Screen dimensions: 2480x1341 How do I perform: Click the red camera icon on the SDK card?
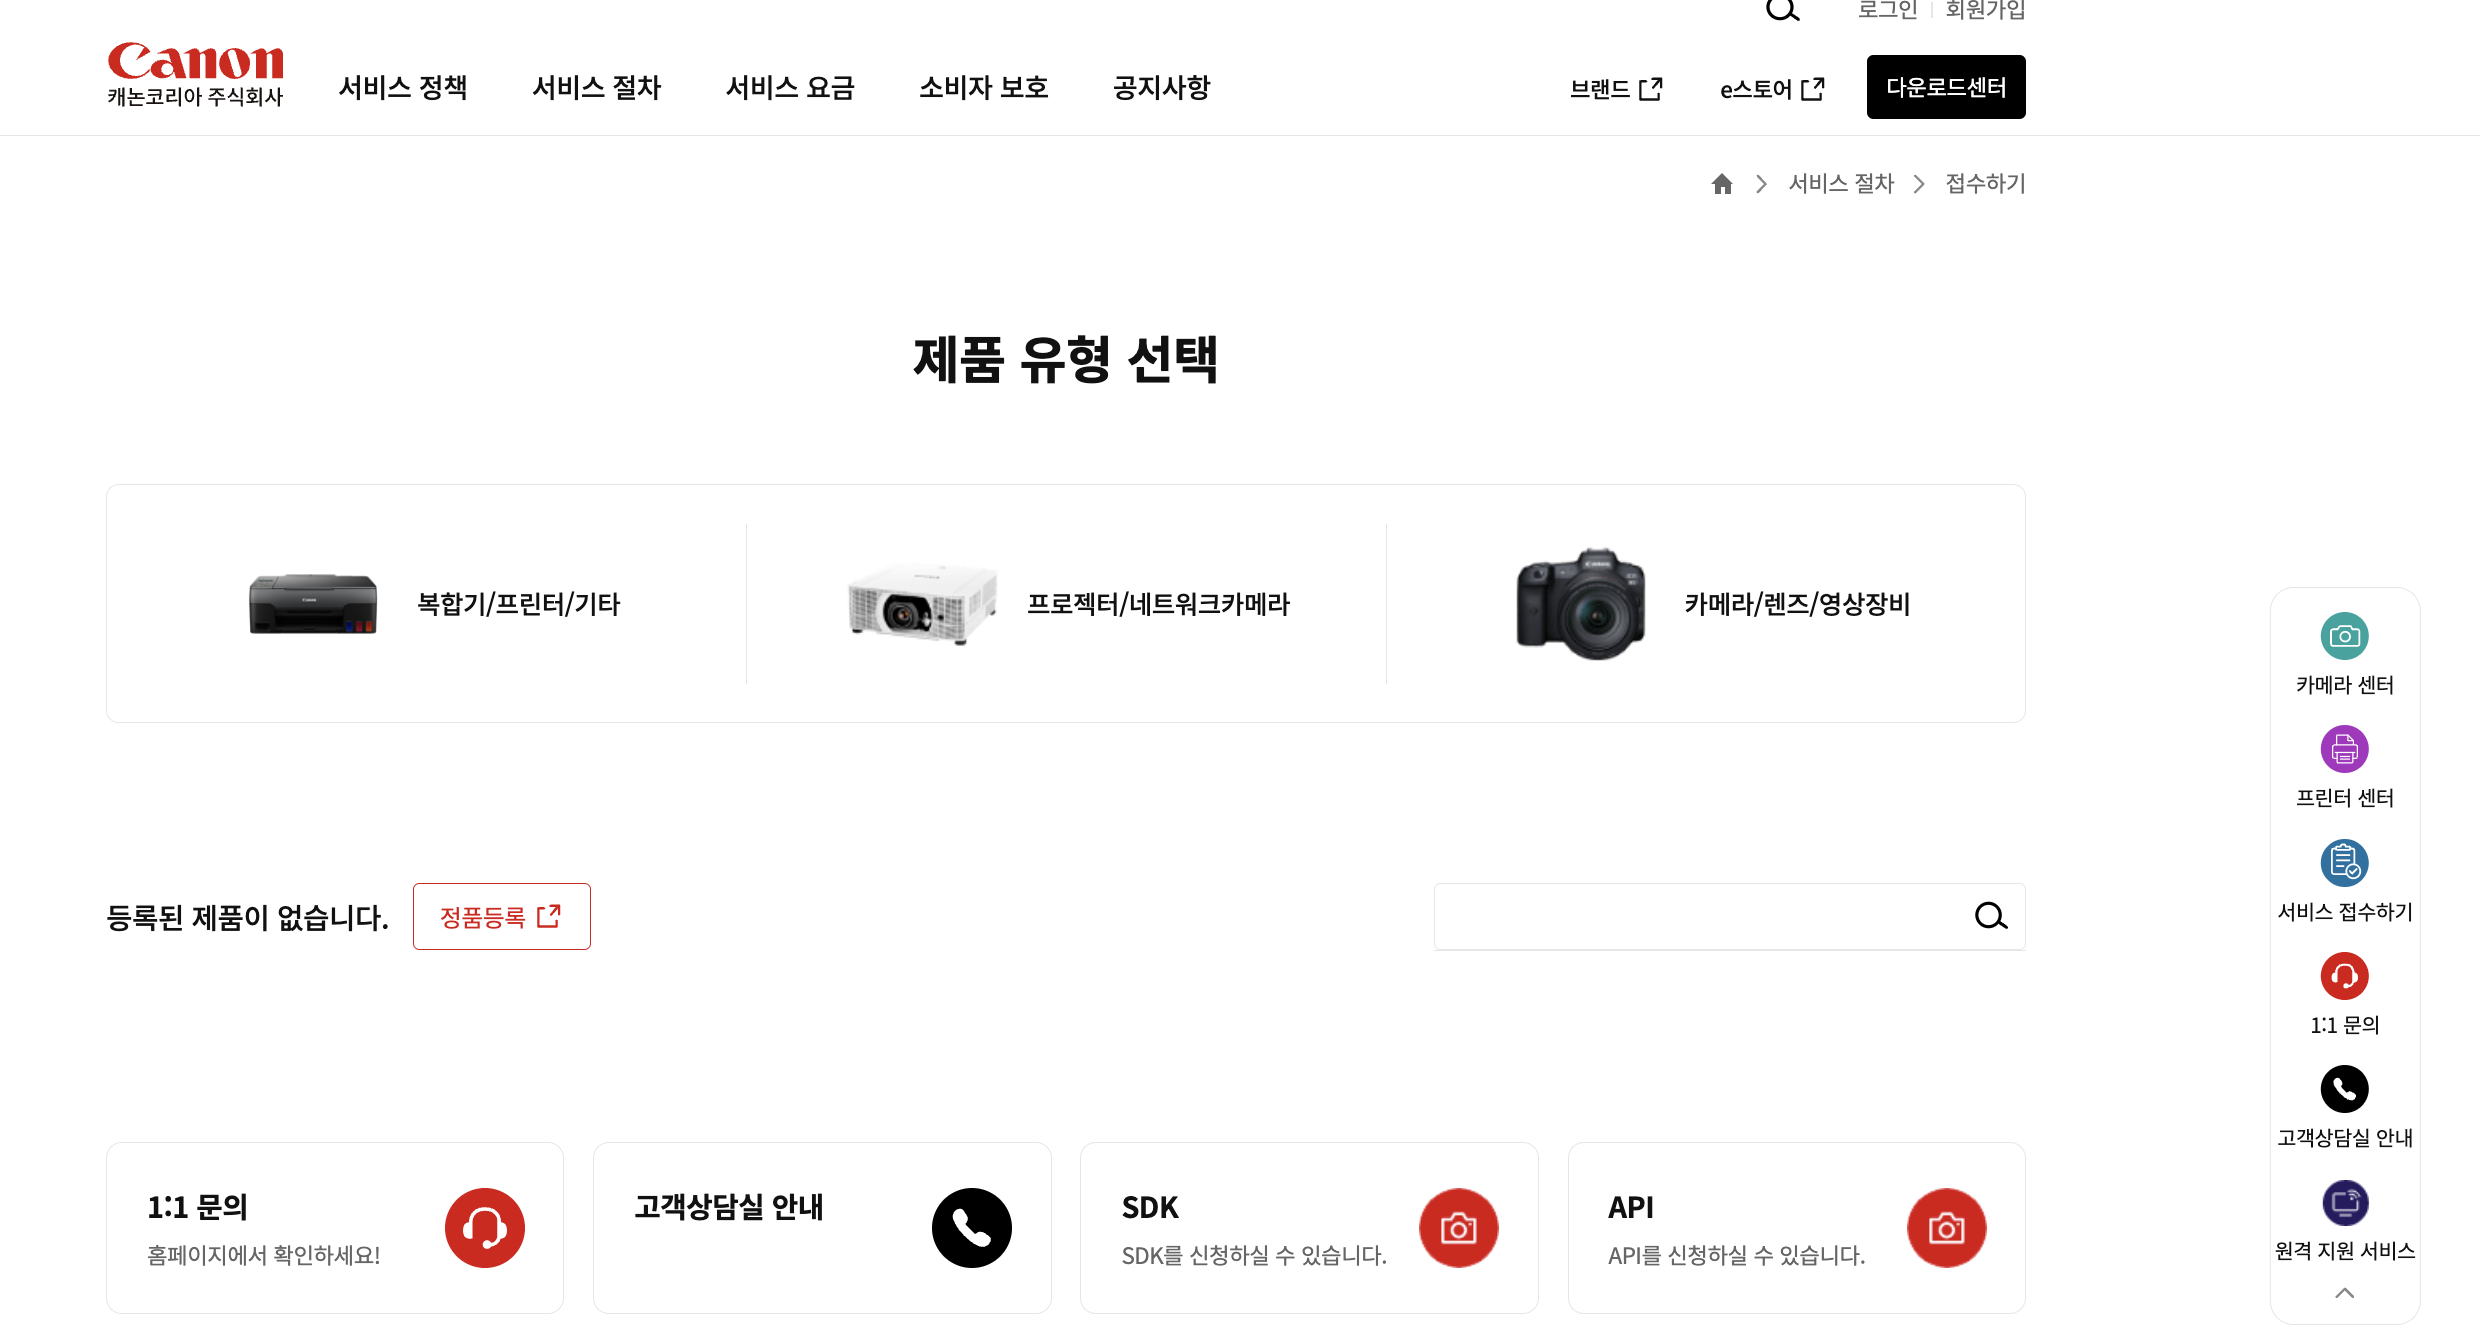(1458, 1227)
